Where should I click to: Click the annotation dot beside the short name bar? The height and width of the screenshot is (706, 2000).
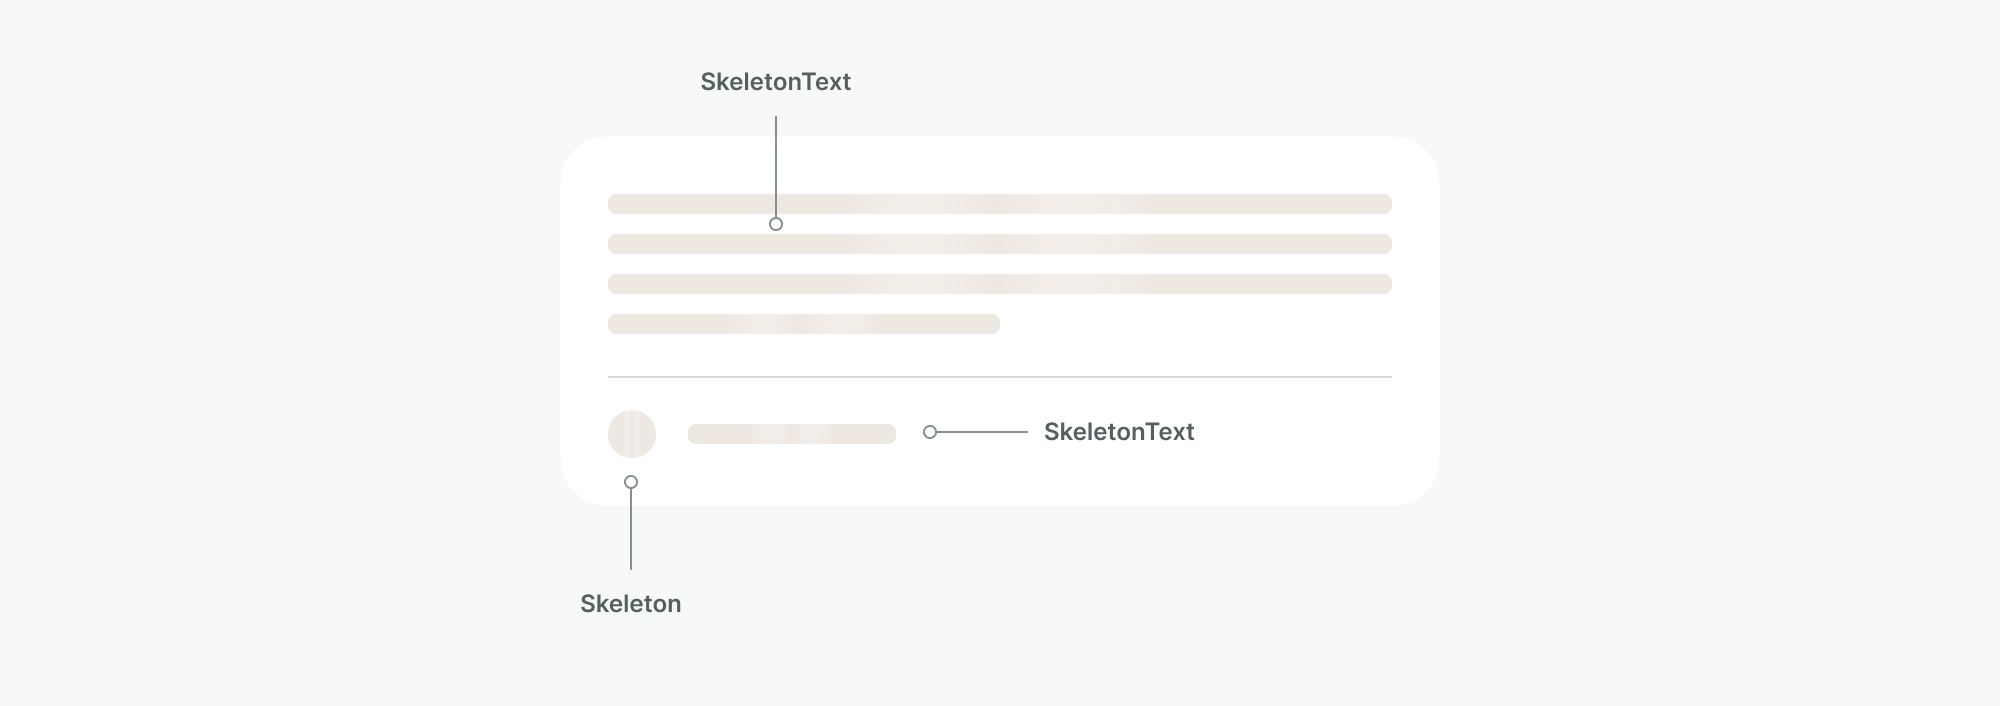pyautogui.click(x=930, y=432)
